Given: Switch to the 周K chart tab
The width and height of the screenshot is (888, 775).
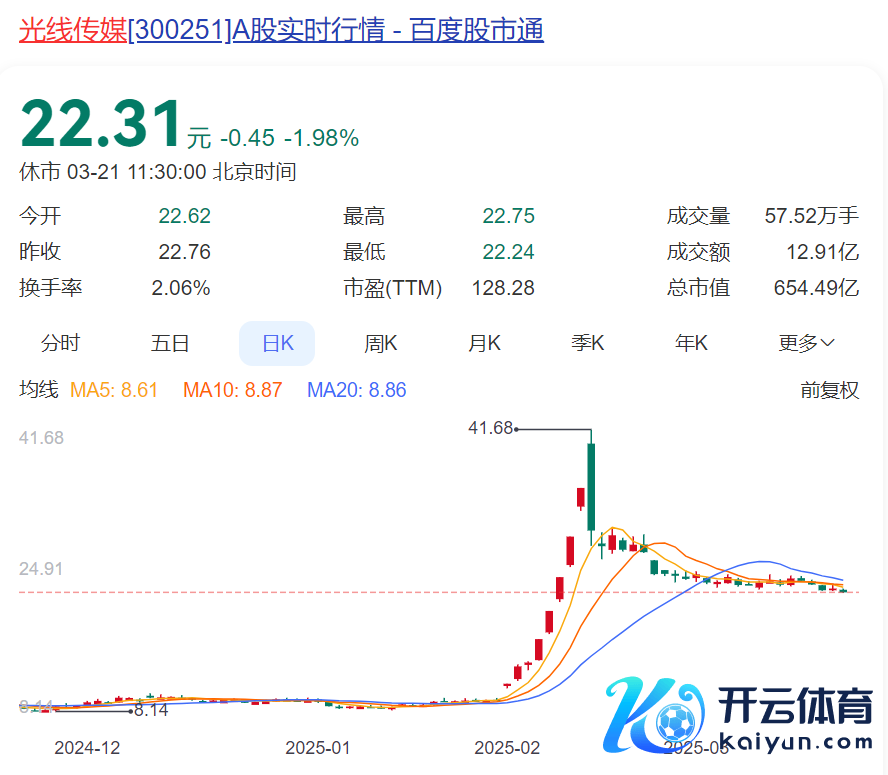Looking at the screenshot, I should pos(381,344).
